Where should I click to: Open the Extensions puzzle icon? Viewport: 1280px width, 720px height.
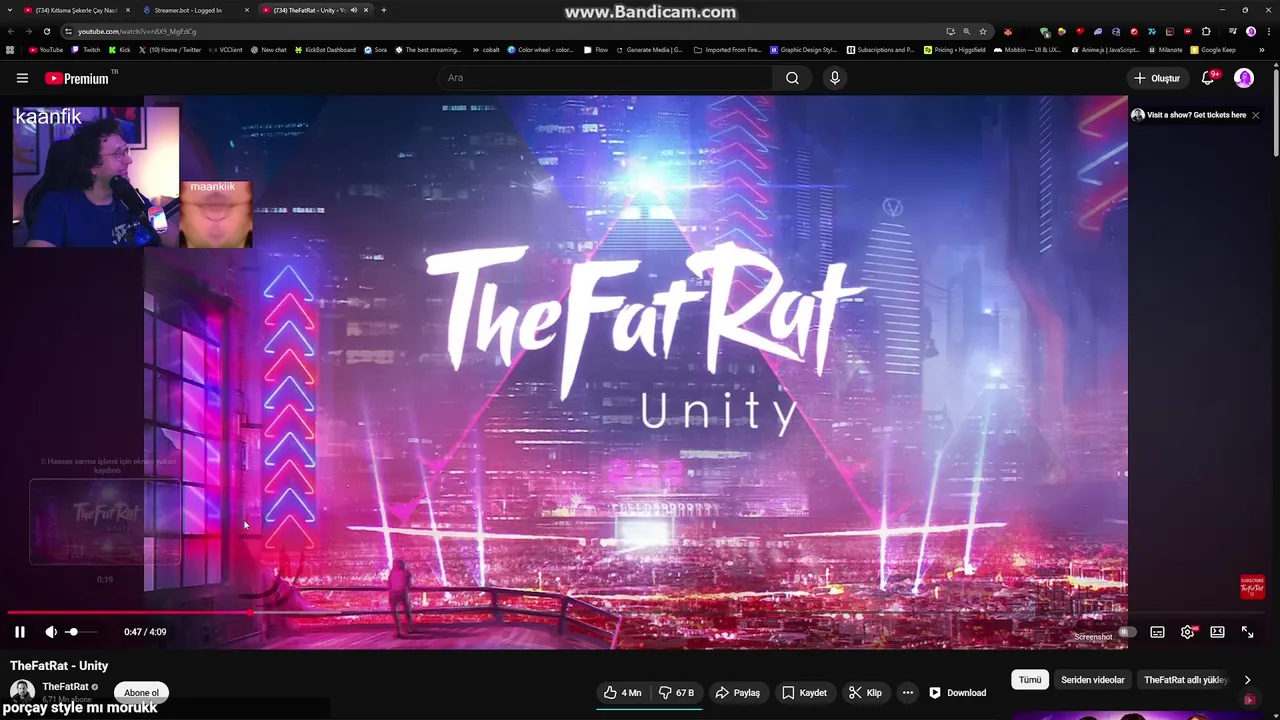tap(1206, 31)
